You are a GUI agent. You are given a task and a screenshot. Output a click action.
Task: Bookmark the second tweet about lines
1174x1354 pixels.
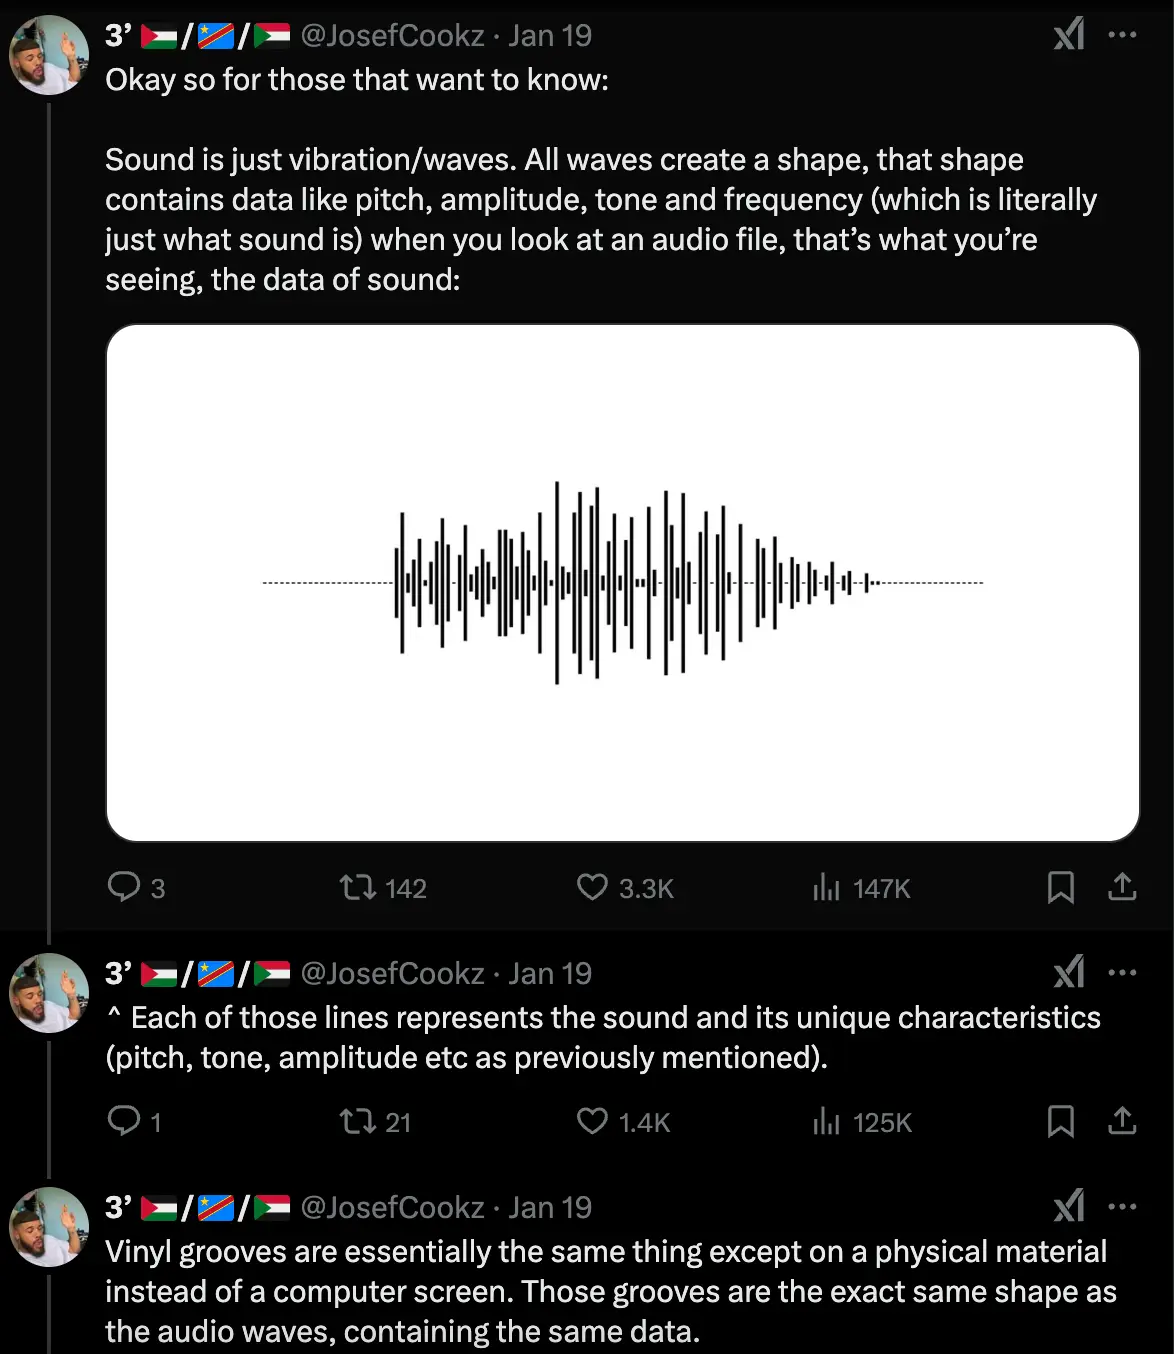click(x=1060, y=1121)
